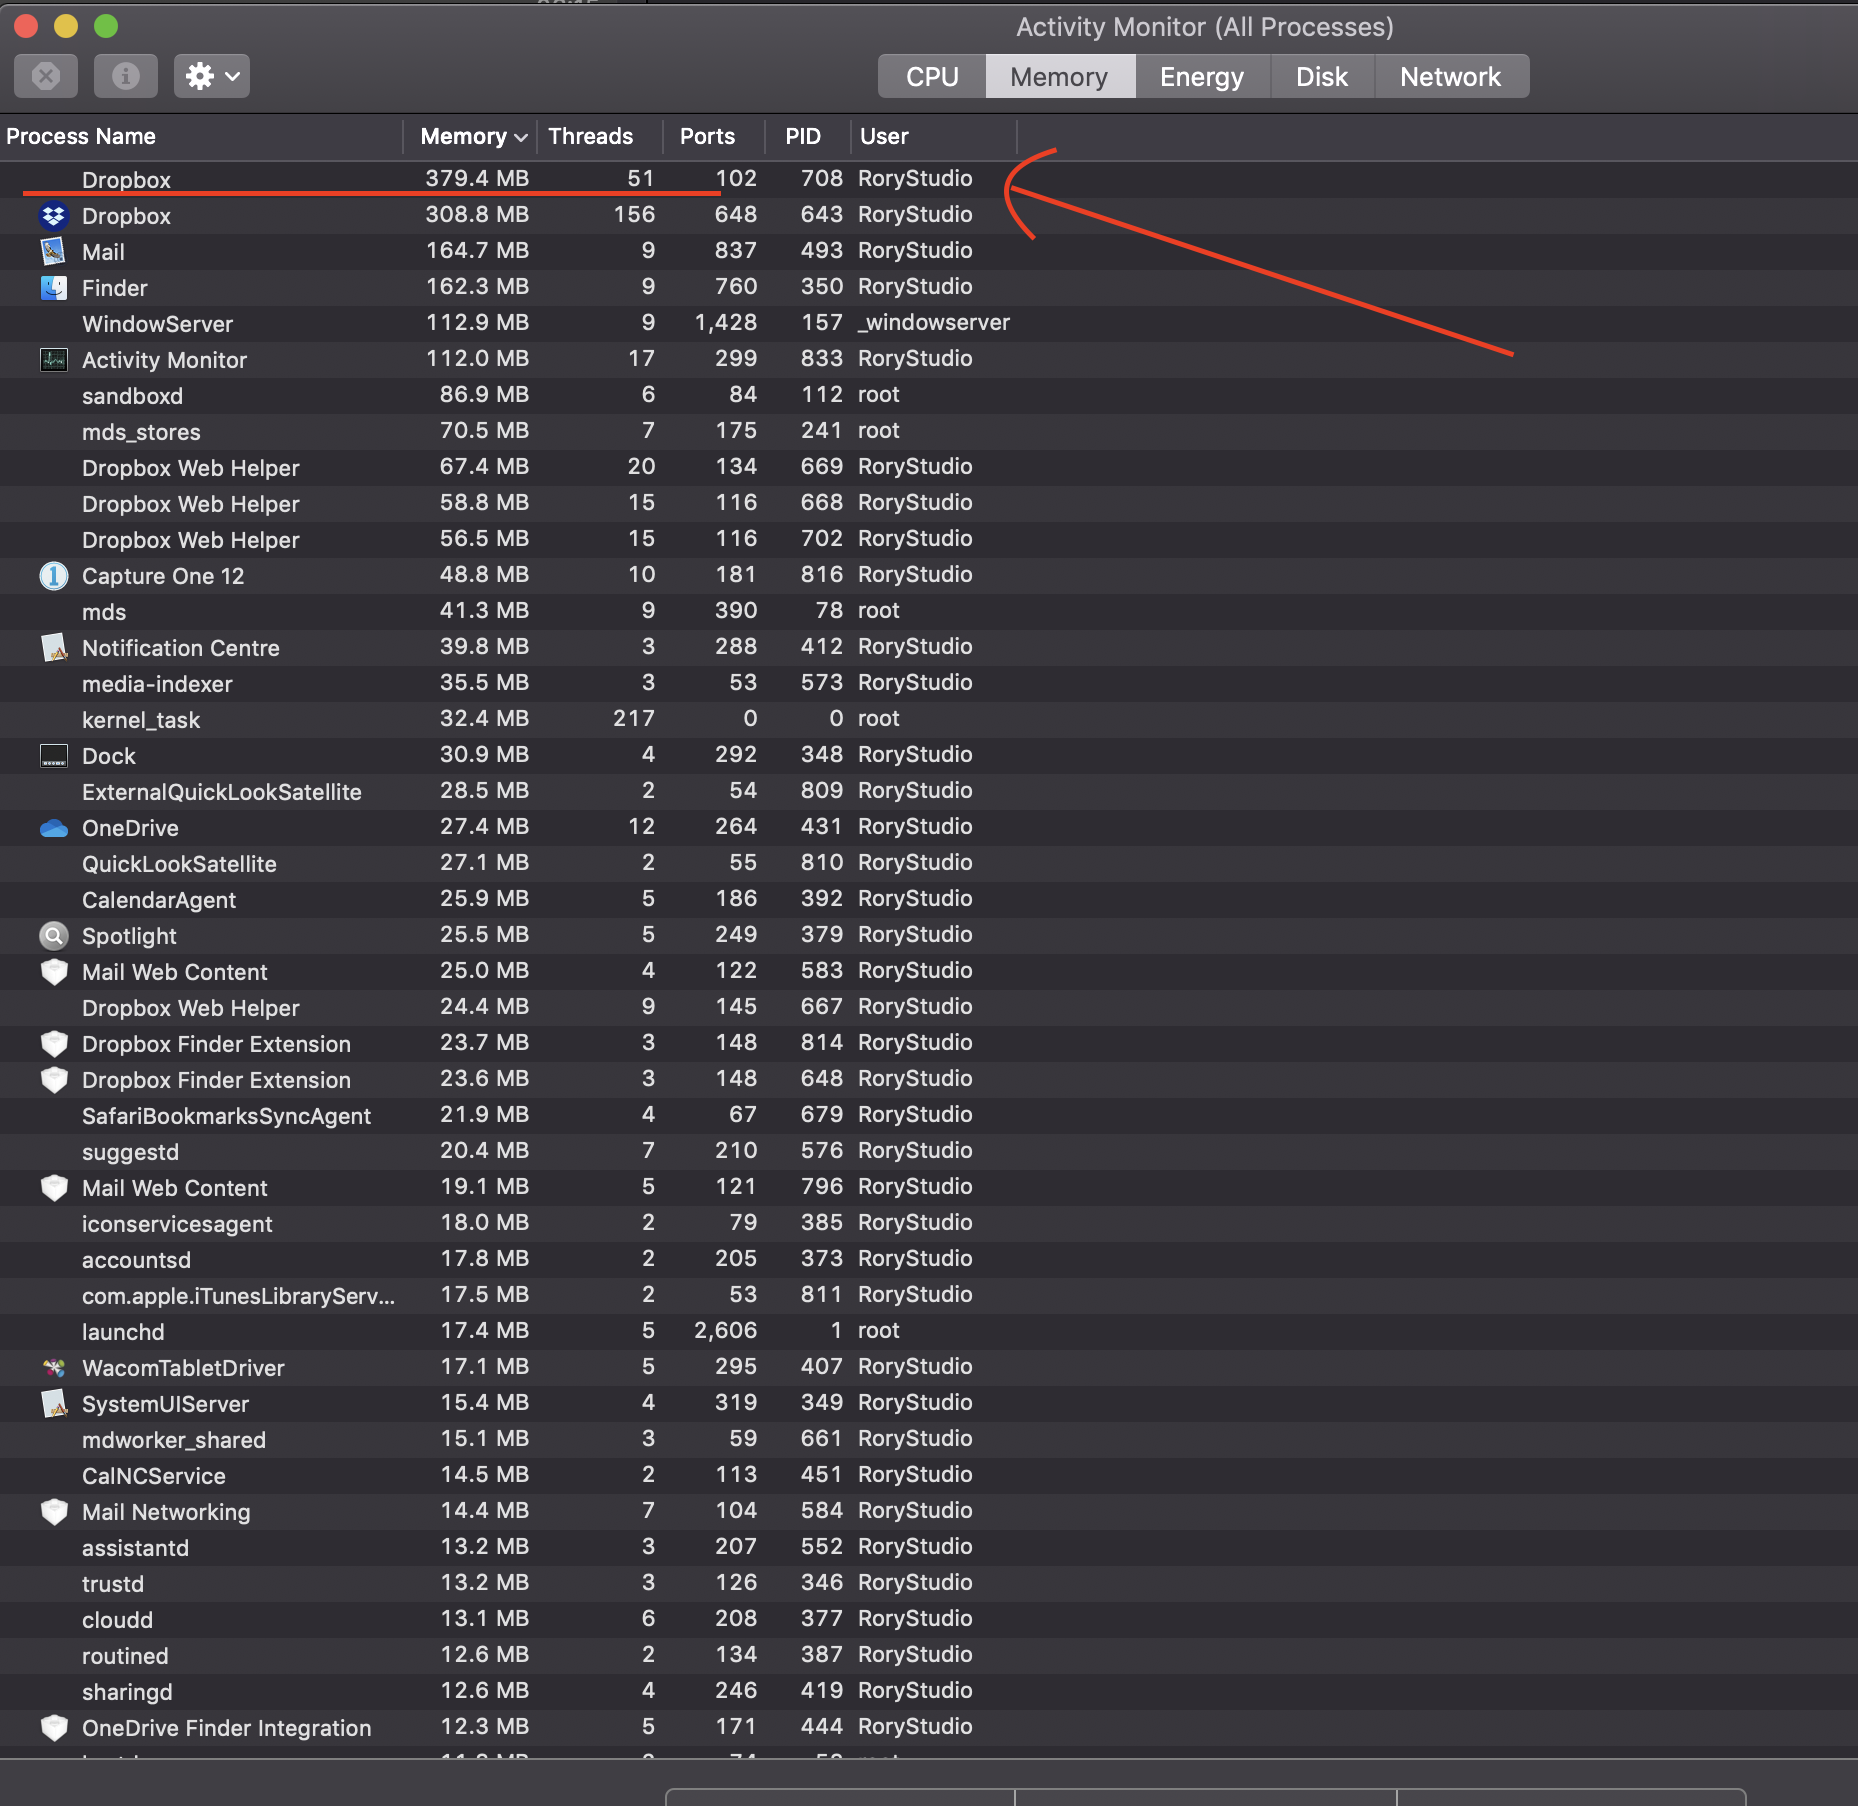
Task: Select the mds_stores process row
Action: pos(929,431)
